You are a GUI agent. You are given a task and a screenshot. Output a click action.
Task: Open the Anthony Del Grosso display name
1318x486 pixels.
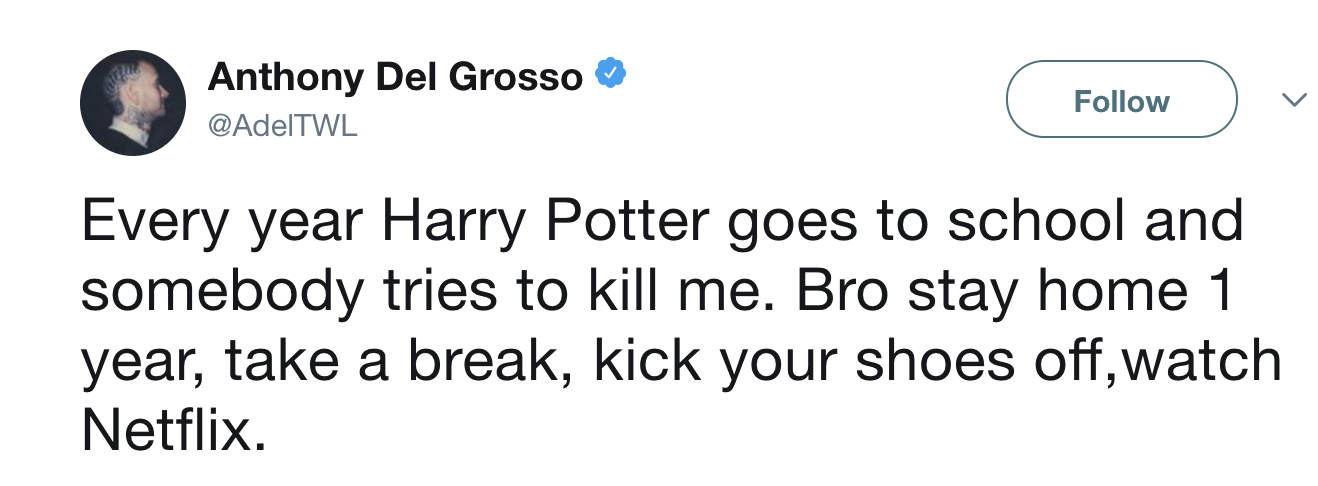click(x=395, y=77)
